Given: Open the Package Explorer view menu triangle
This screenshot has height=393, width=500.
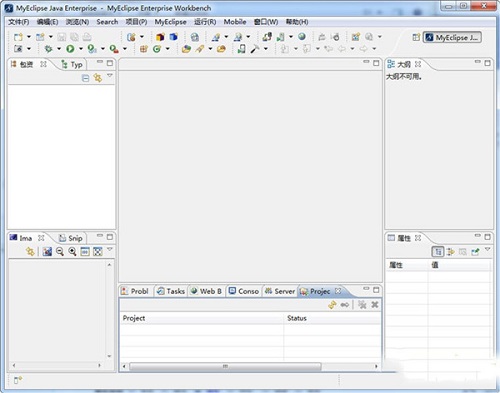Looking at the screenshot, I should [110, 76].
